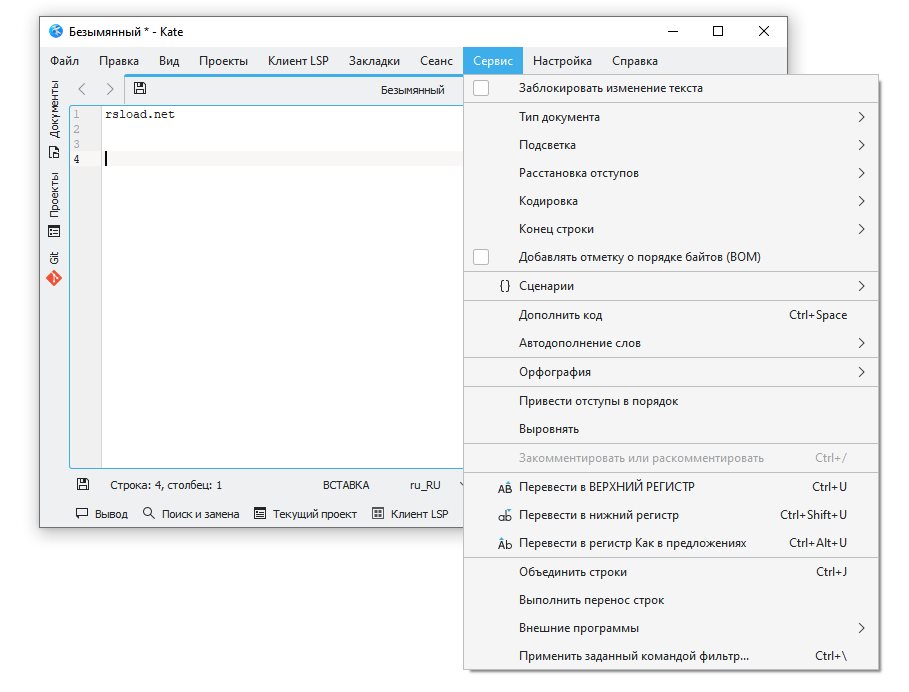Viewport: 909px width, 692px height.
Task: Open the Проекты menu in menu bar
Action: pos(223,61)
